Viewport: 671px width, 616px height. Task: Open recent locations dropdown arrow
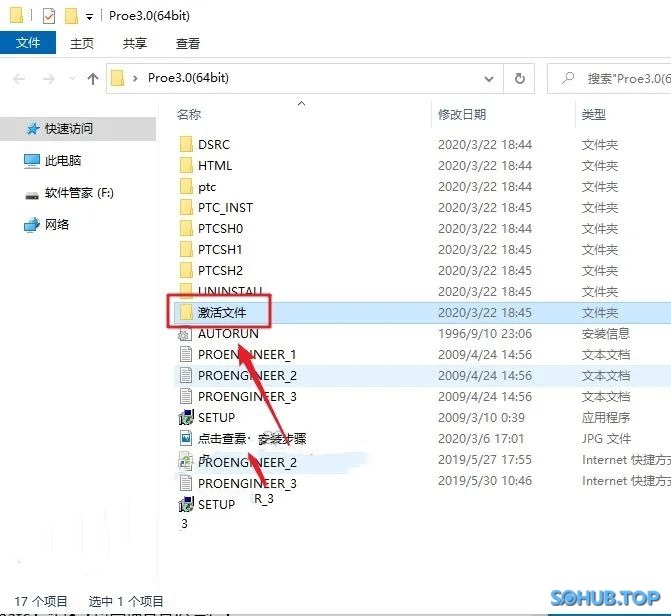pos(72,79)
